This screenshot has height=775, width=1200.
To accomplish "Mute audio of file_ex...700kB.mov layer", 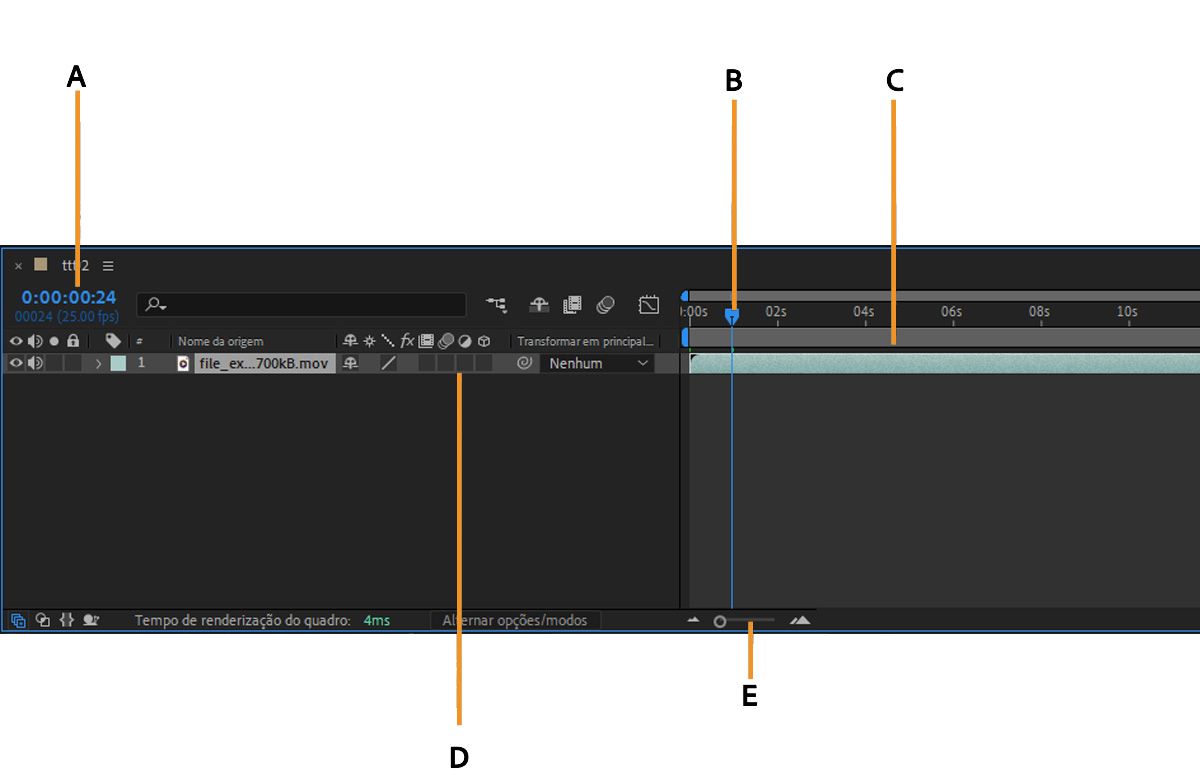I will click(x=35, y=363).
